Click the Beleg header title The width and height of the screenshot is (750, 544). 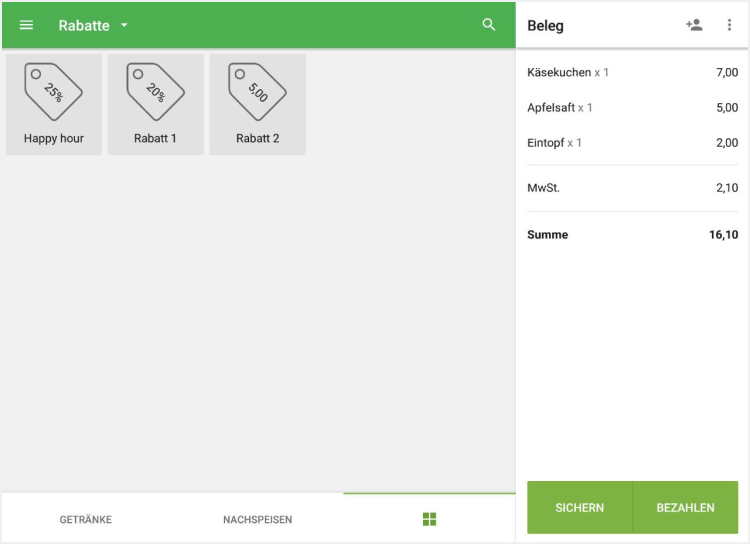[545, 26]
